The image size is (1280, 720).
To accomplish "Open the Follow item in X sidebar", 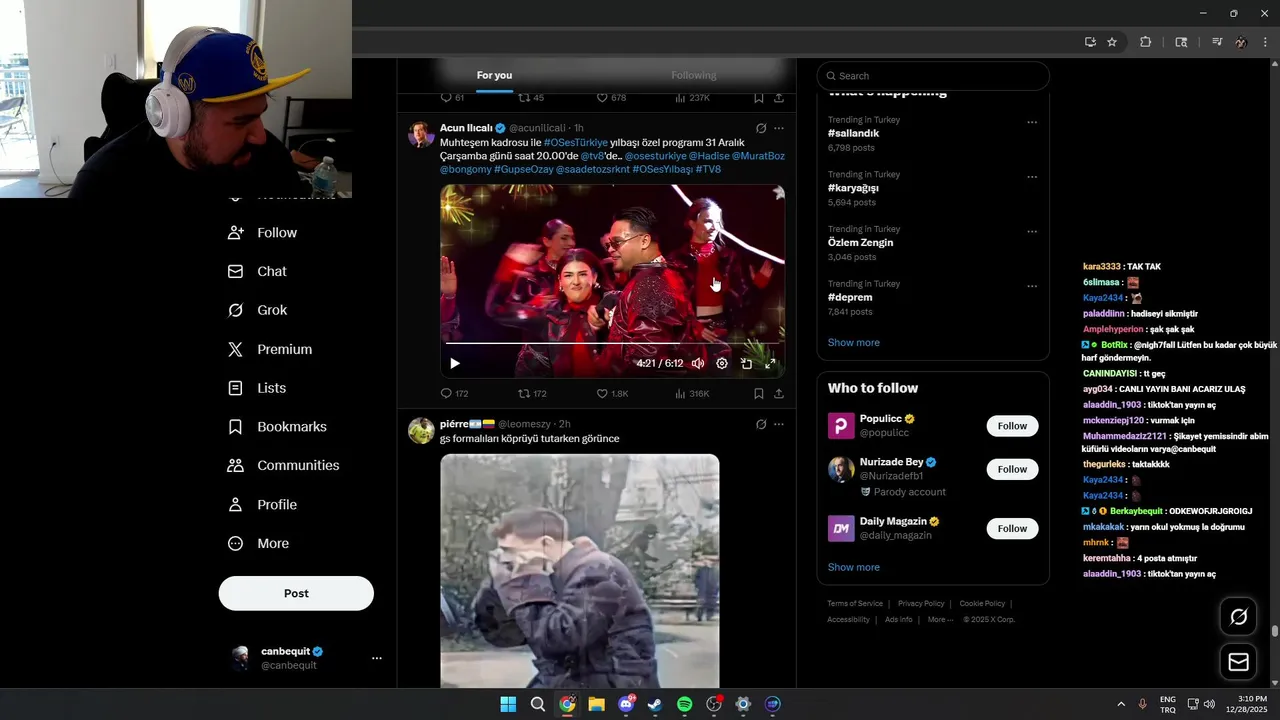I will 263,232.
